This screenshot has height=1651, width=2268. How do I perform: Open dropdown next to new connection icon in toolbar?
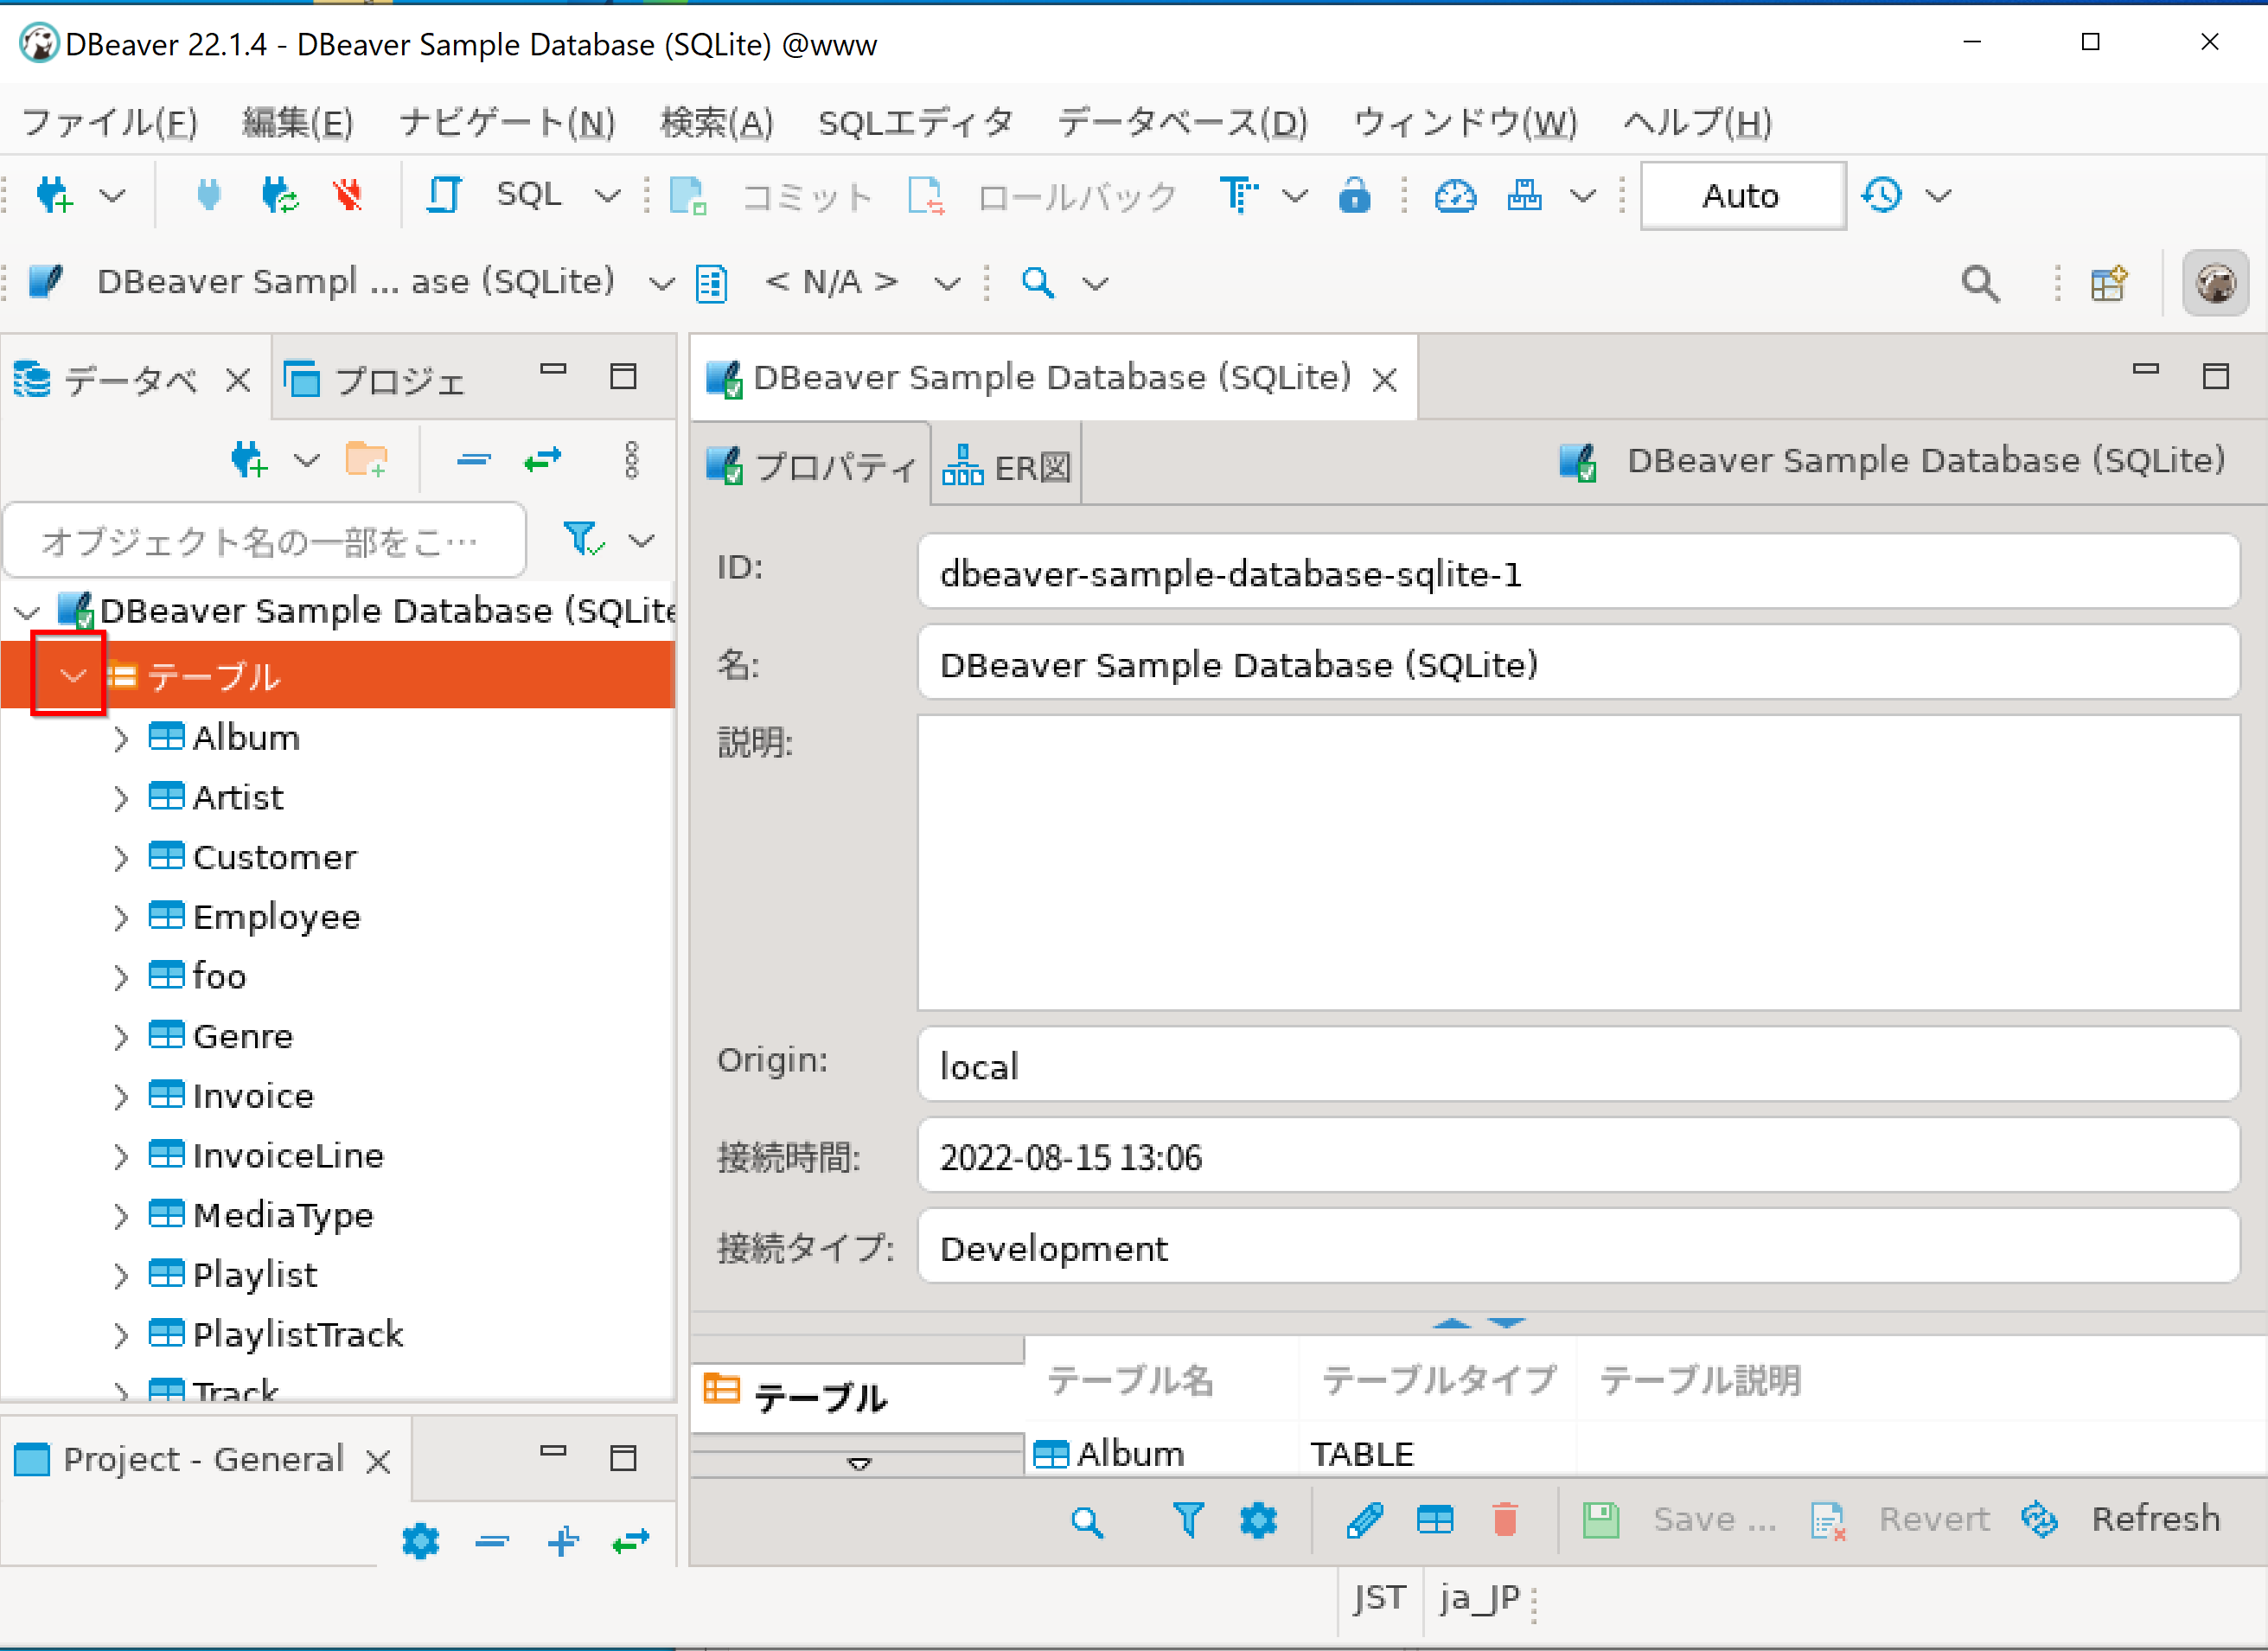click(x=113, y=195)
